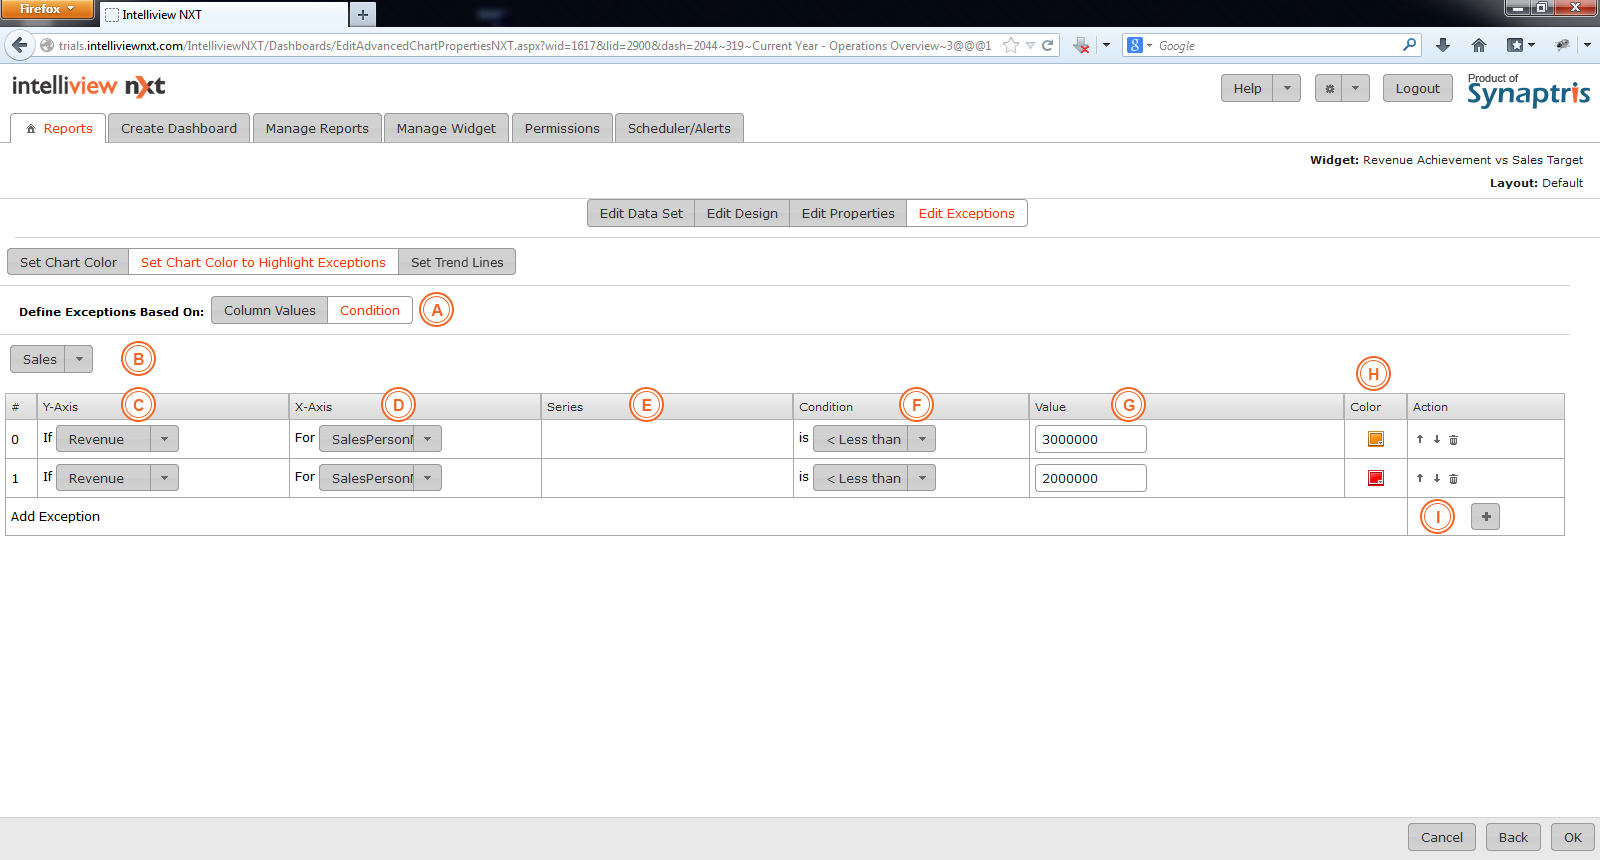Click the value field containing 3000000
The image size is (1600, 860).
tap(1089, 439)
